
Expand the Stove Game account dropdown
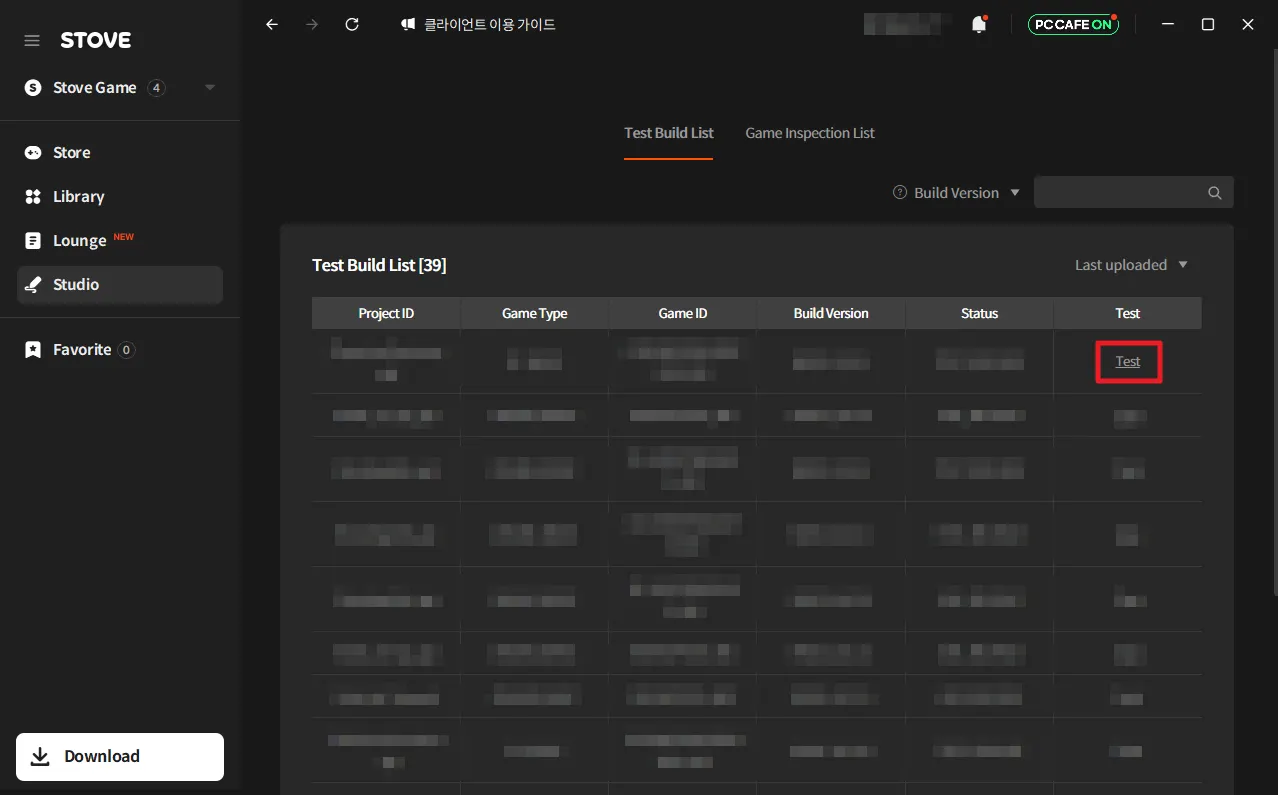(210, 88)
